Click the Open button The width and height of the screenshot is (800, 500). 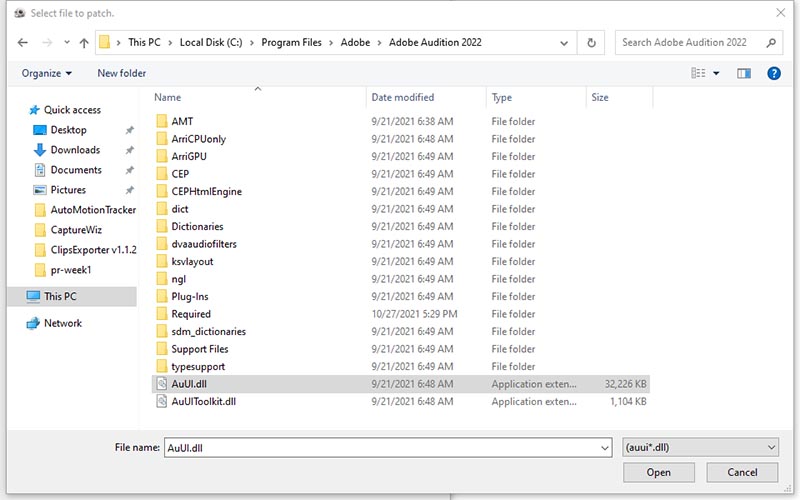coord(659,472)
